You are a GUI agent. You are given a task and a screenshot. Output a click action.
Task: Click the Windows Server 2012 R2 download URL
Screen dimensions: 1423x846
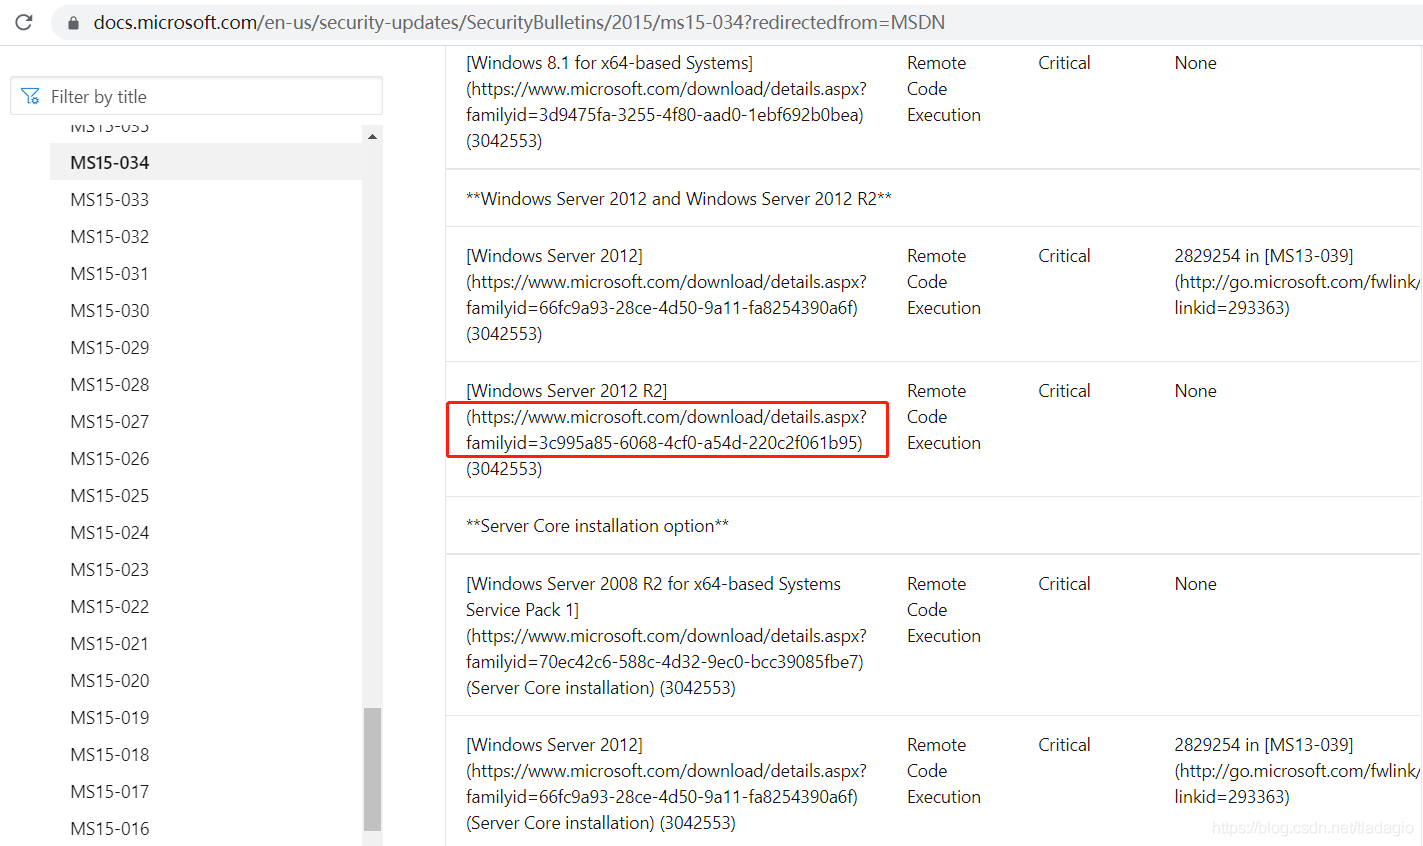pyautogui.click(x=666, y=429)
